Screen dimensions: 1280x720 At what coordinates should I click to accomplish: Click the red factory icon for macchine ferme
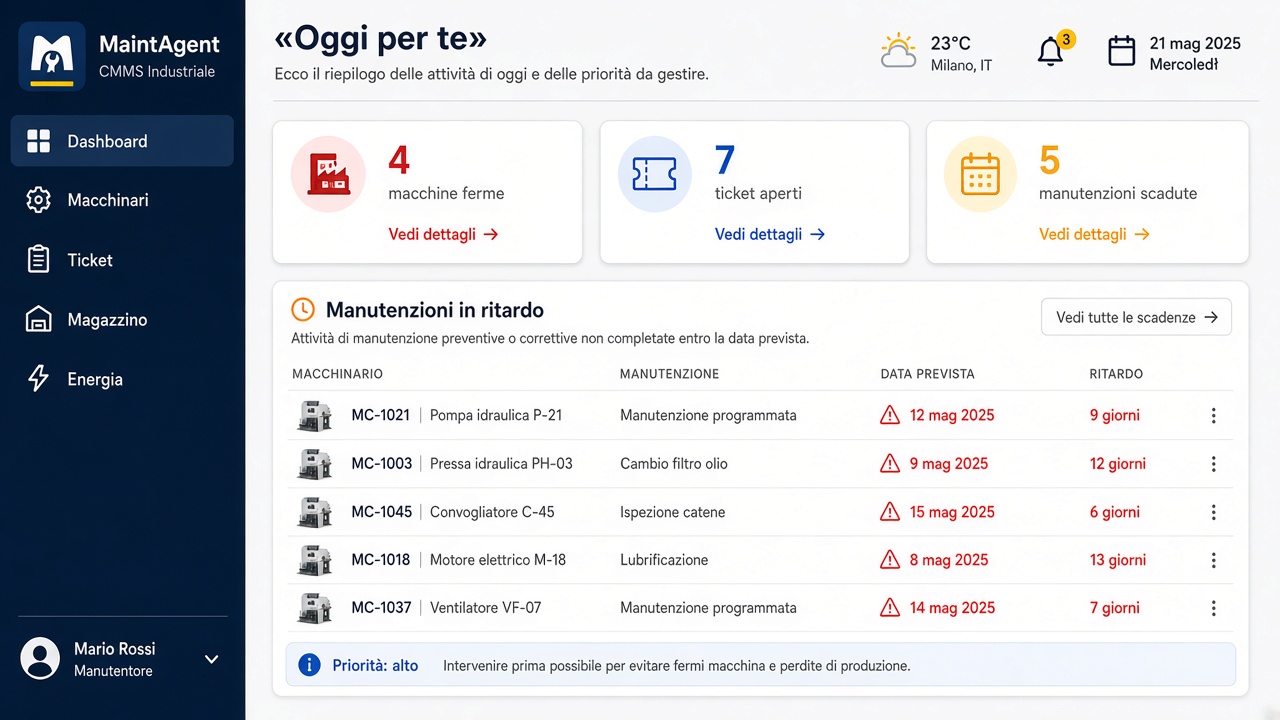pyautogui.click(x=328, y=174)
